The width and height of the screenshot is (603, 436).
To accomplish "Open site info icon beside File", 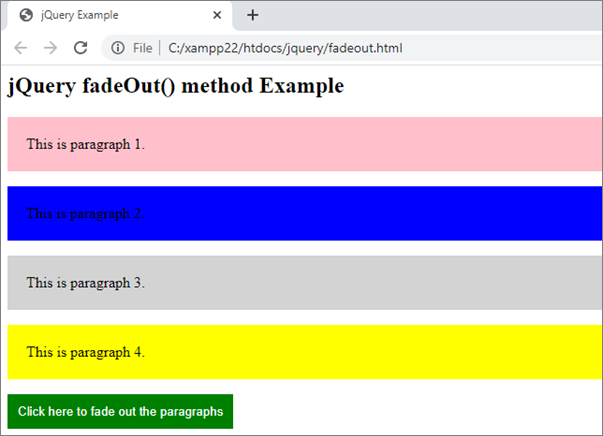I will [118, 48].
